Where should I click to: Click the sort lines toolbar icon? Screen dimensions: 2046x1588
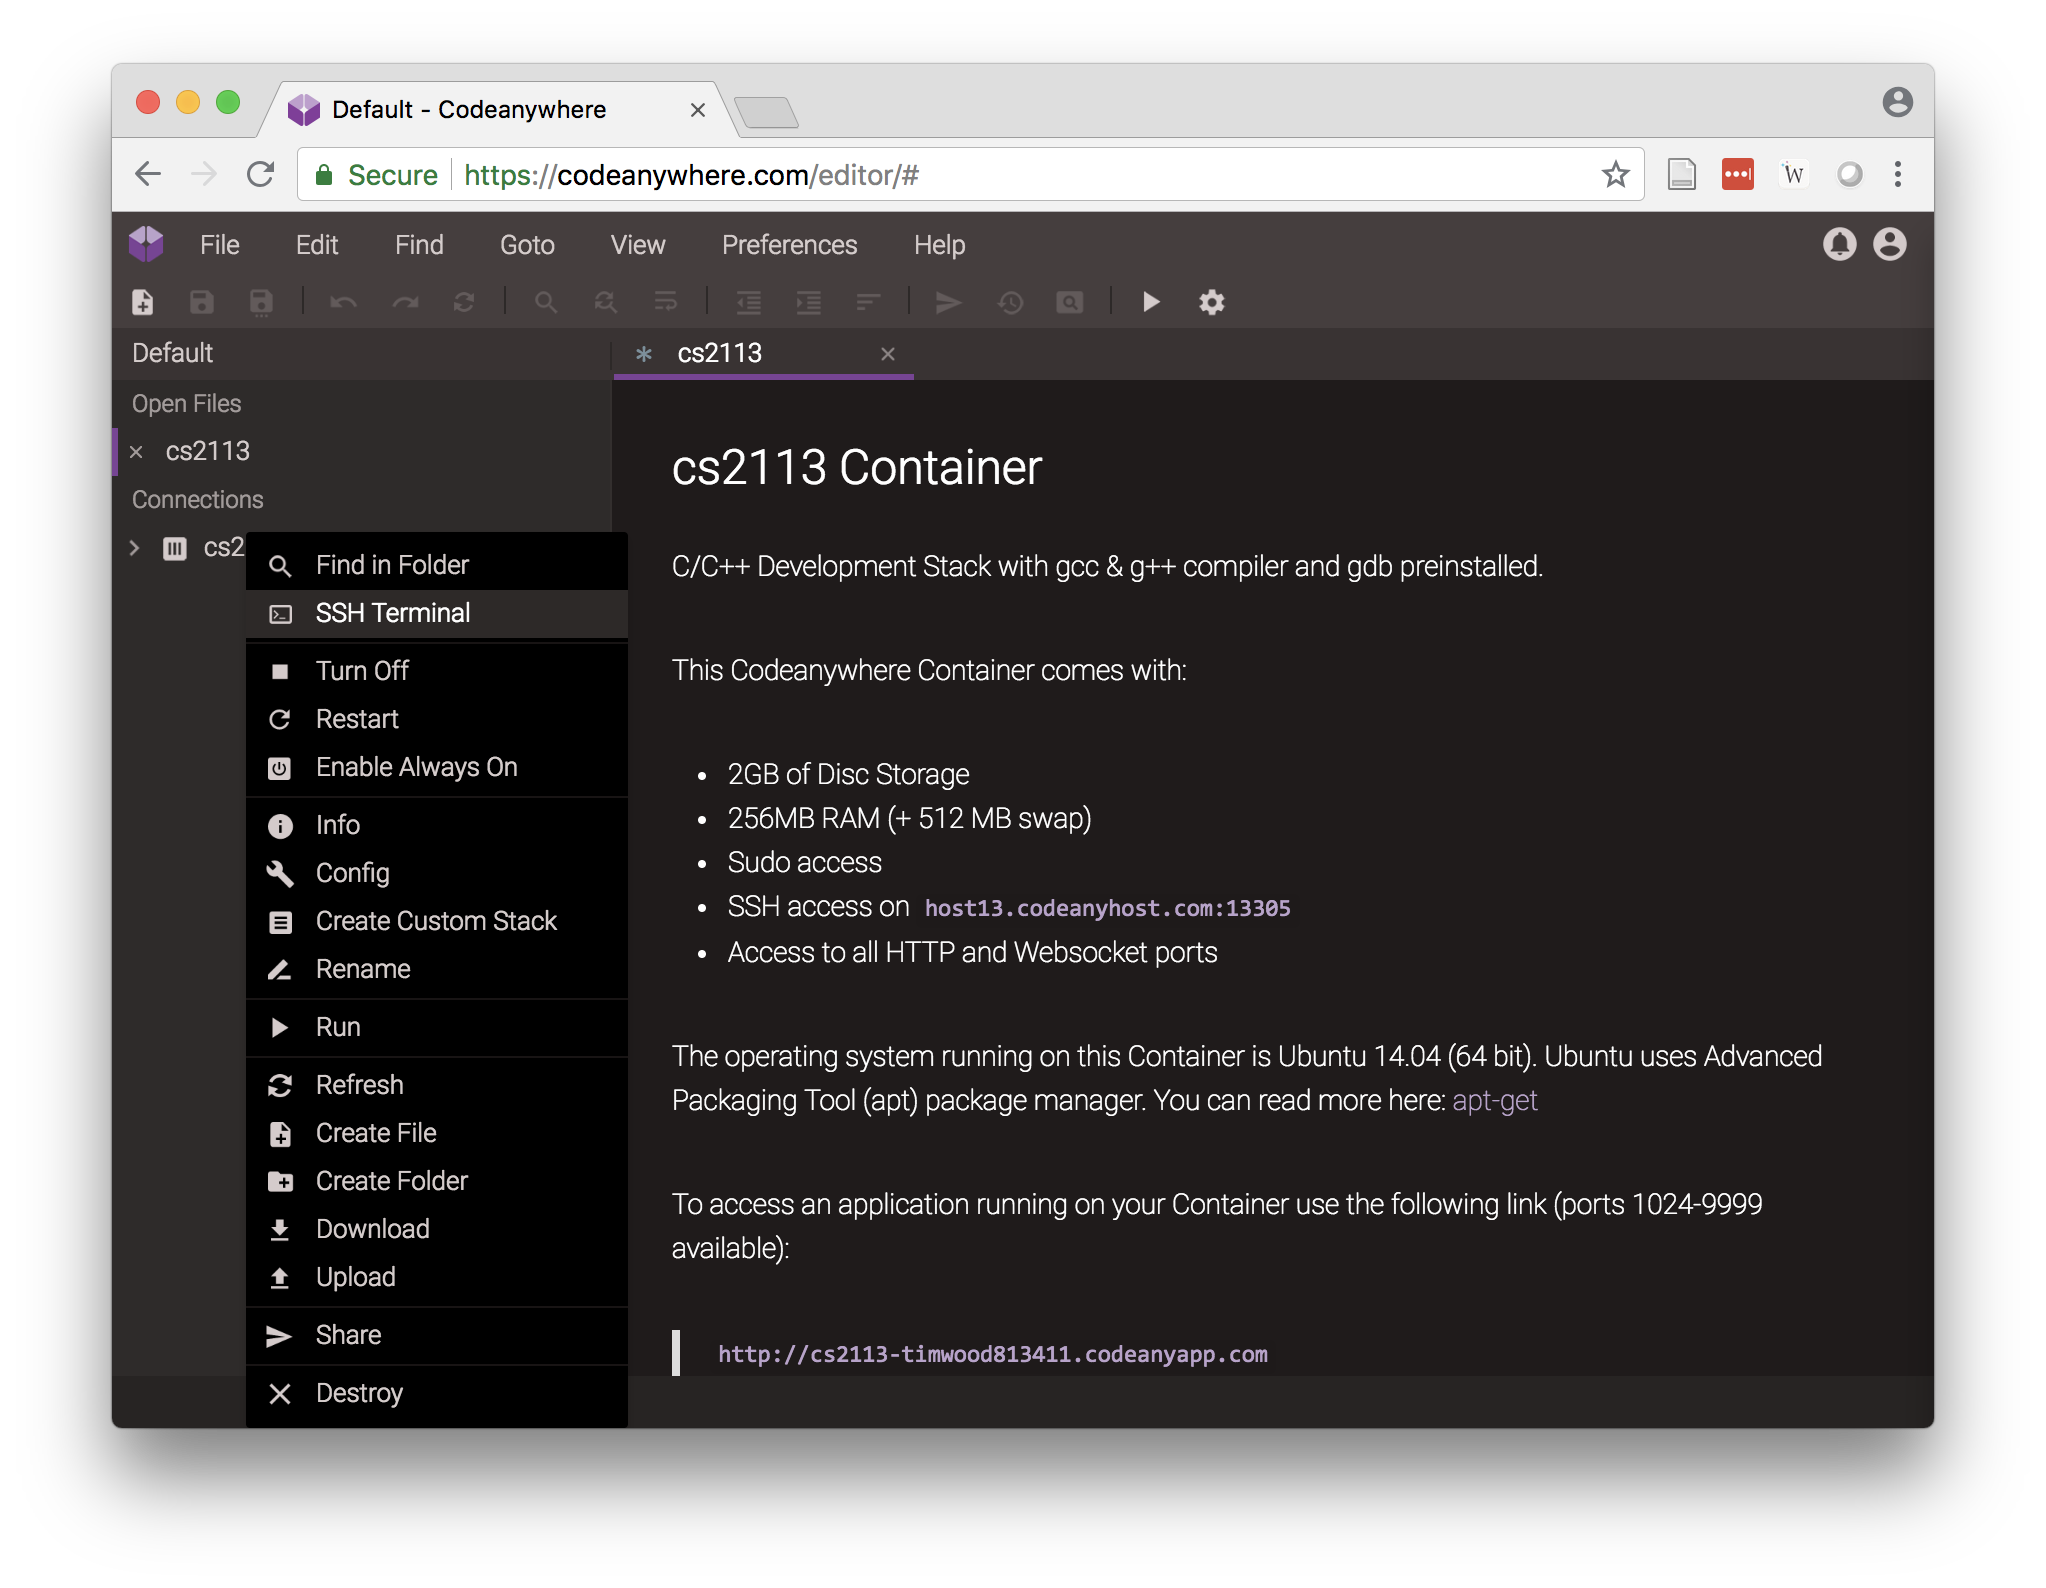point(868,302)
